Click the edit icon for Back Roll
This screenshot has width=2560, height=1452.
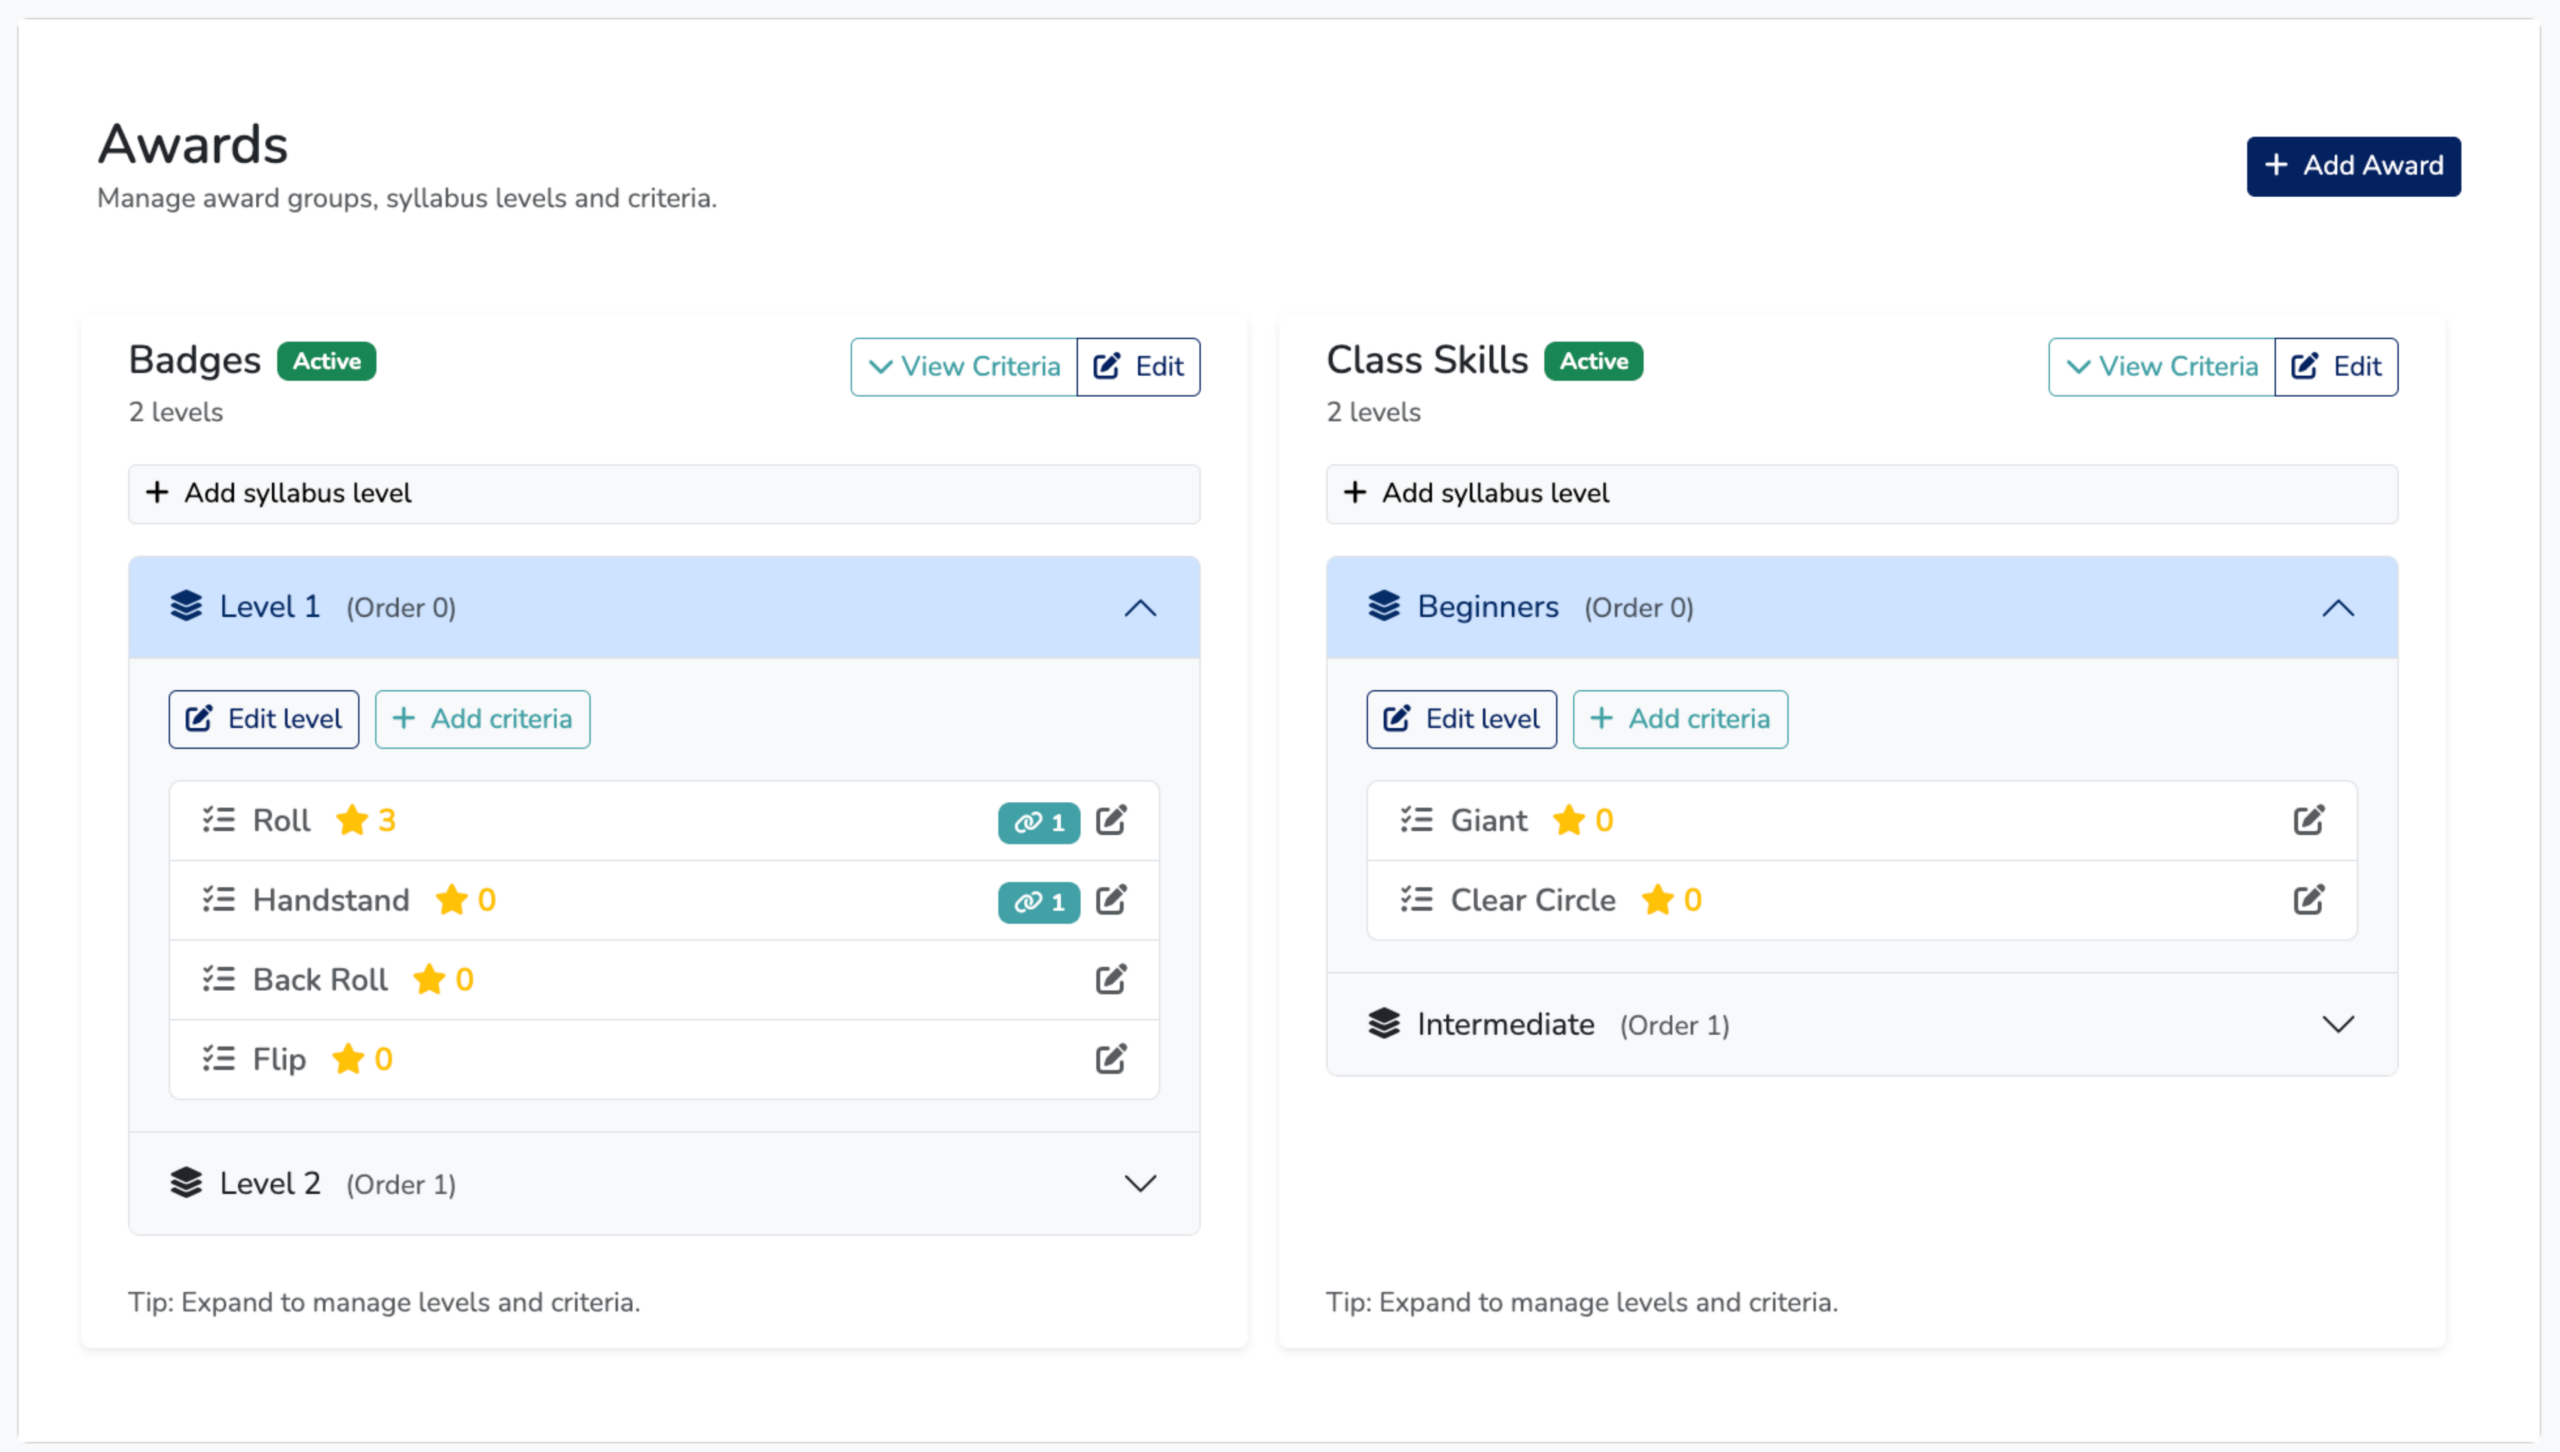[x=1110, y=980]
